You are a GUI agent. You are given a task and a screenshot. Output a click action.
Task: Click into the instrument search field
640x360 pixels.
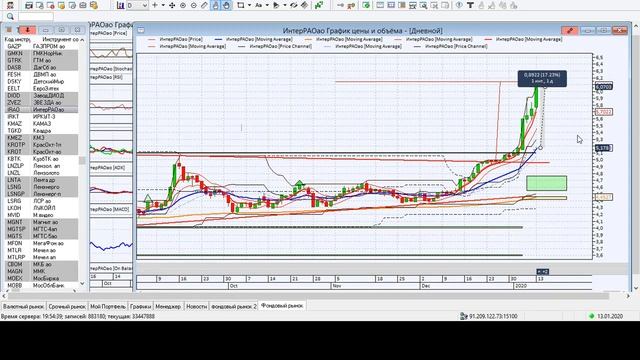point(36,16)
